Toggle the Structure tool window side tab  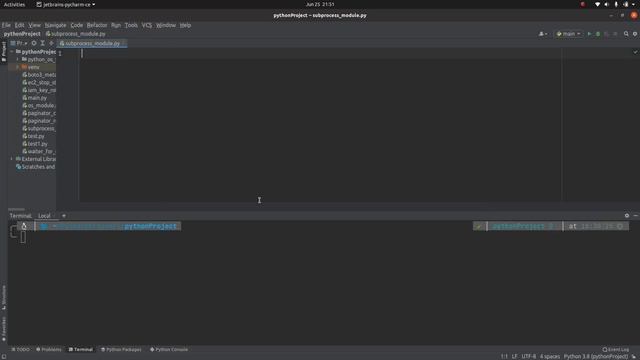pos(4,298)
